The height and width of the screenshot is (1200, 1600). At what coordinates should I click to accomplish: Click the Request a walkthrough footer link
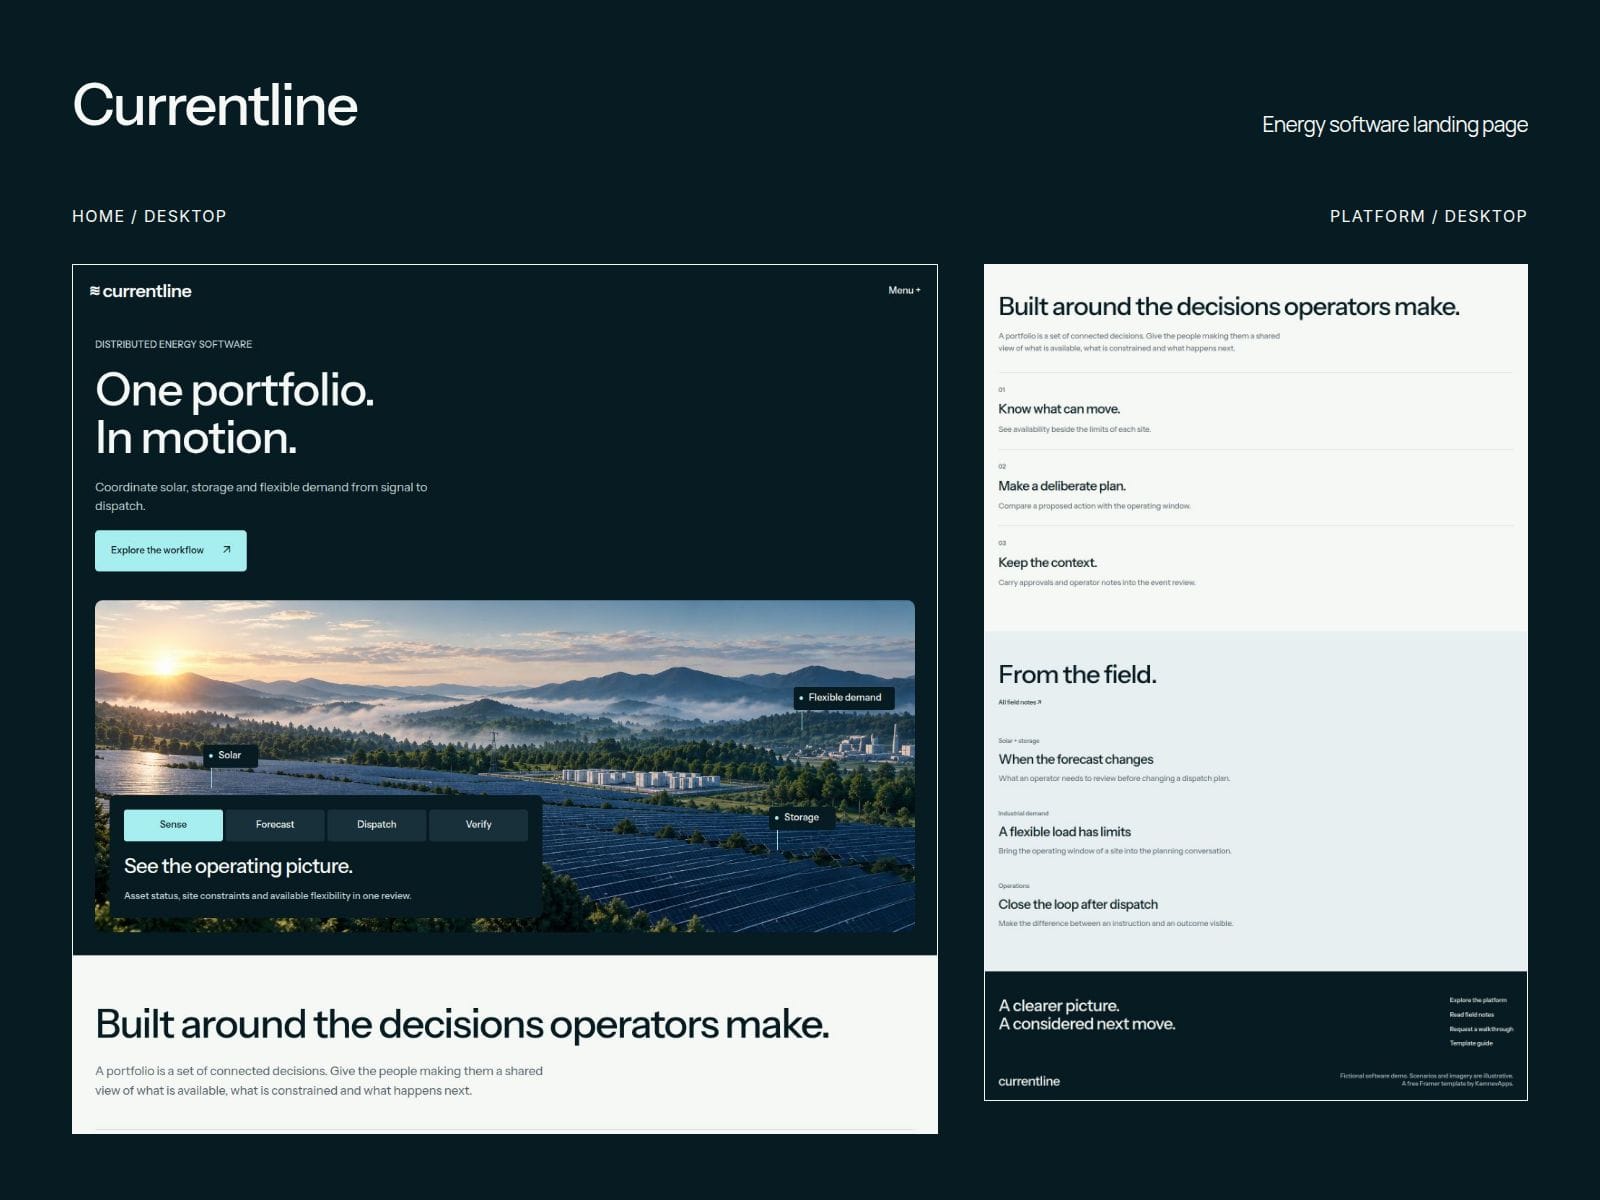pyautogui.click(x=1481, y=1029)
